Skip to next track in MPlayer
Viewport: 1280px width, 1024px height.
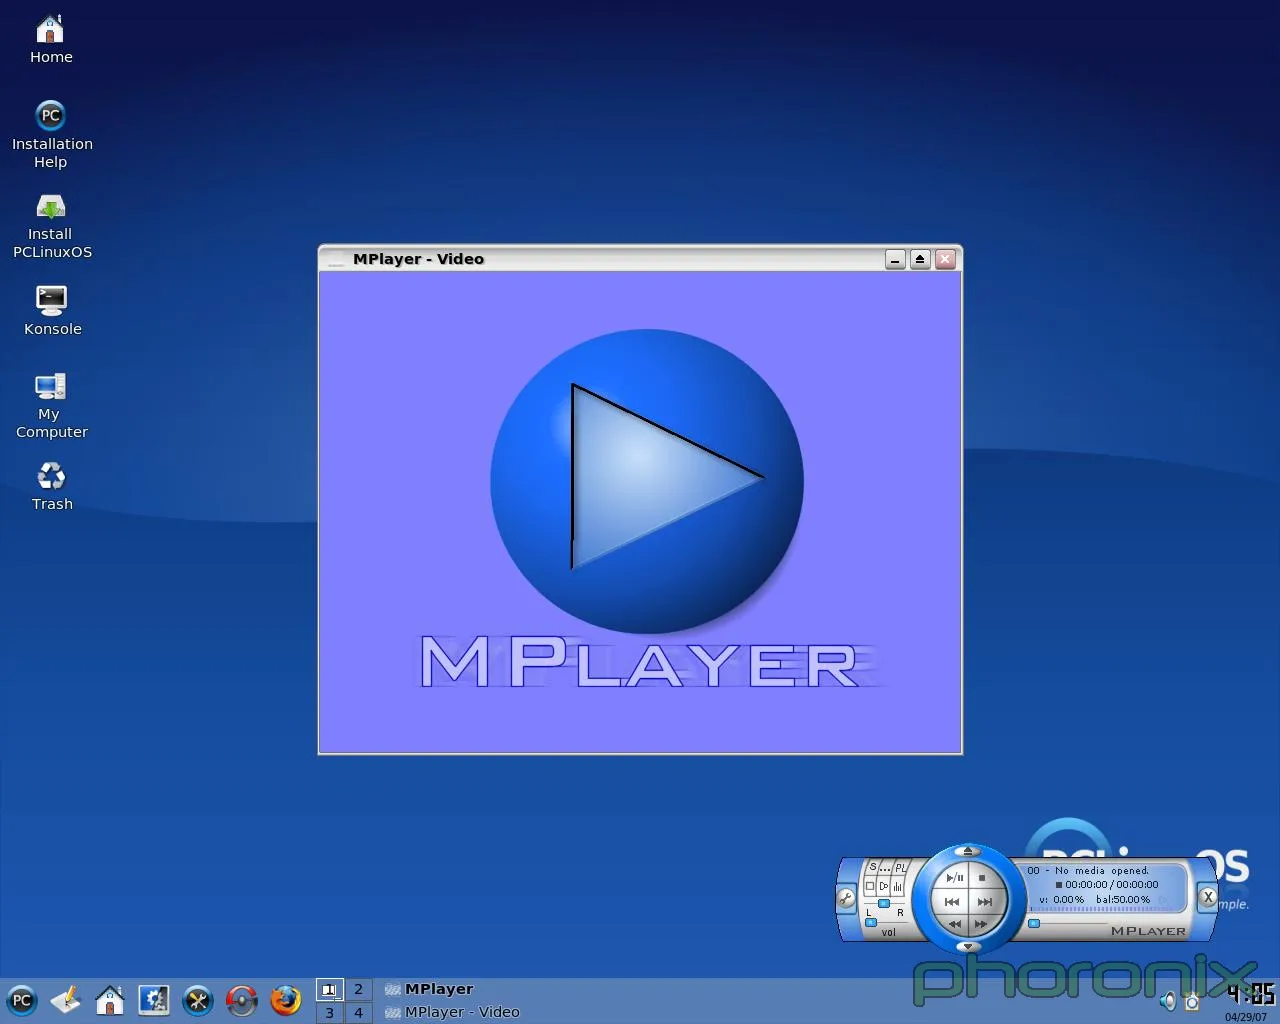[x=985, y=902]
